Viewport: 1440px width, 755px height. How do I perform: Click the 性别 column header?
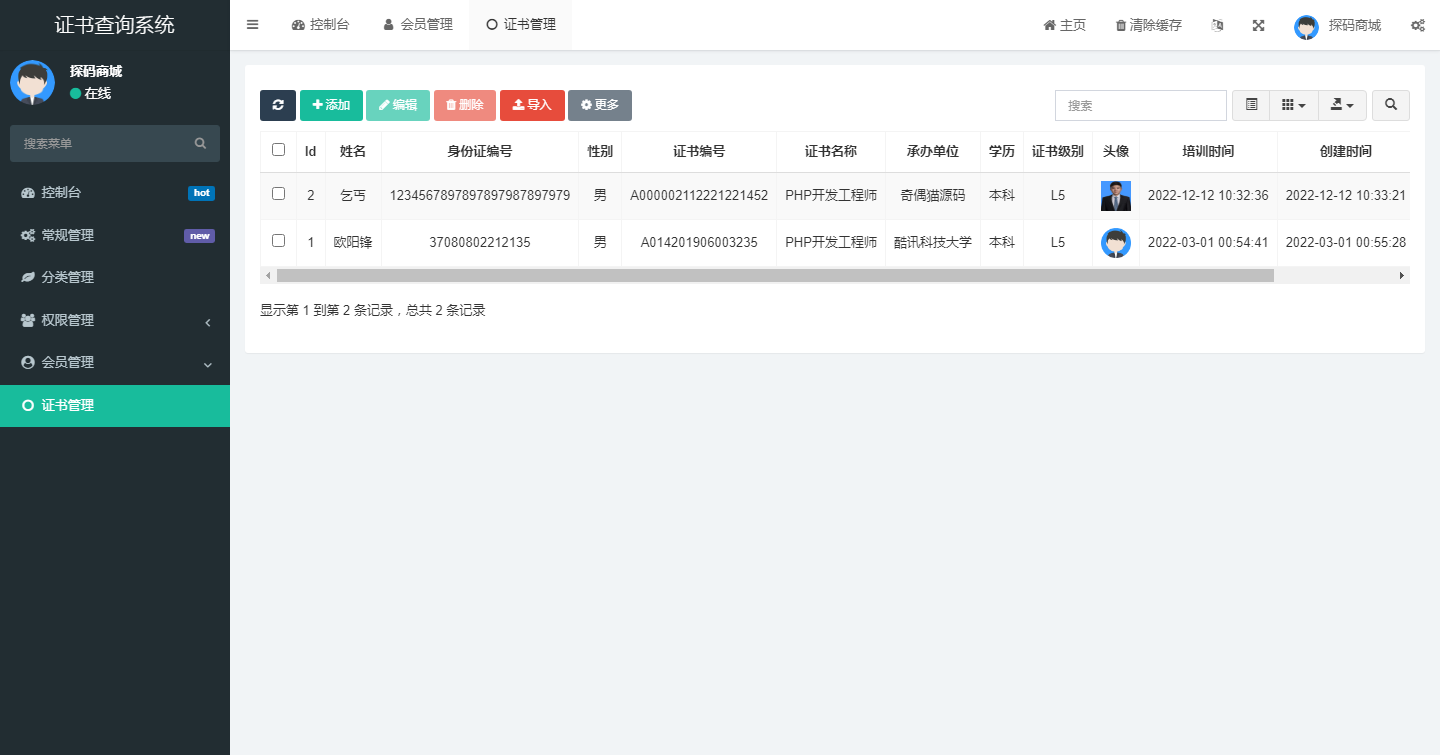coord(600,151)
